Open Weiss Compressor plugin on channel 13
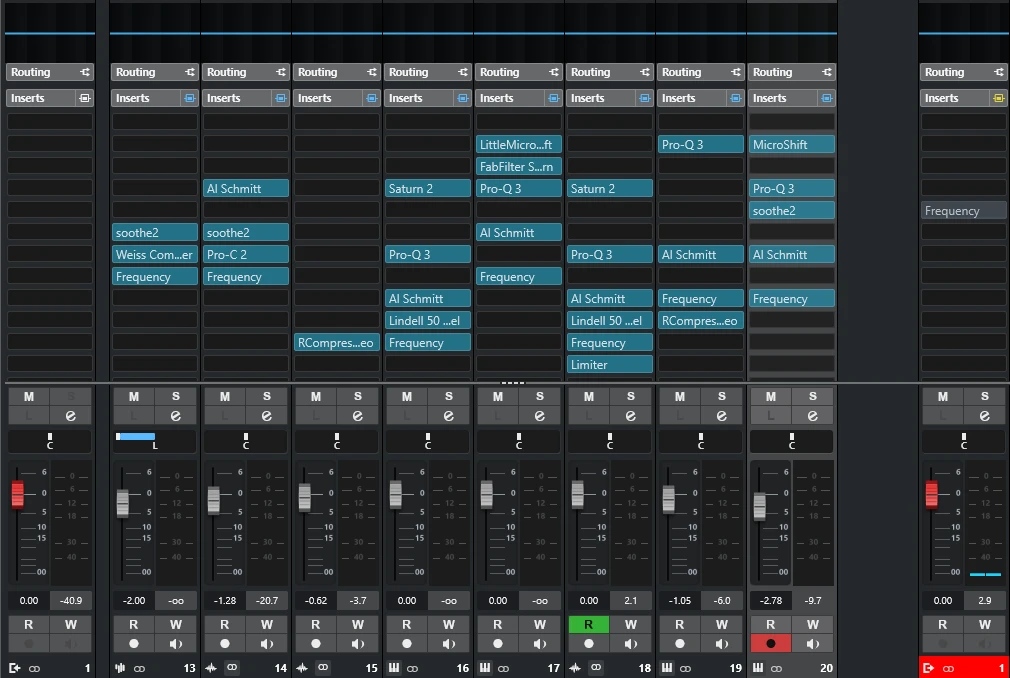The width and height of the screenshot is (1010, 678). 155,255
